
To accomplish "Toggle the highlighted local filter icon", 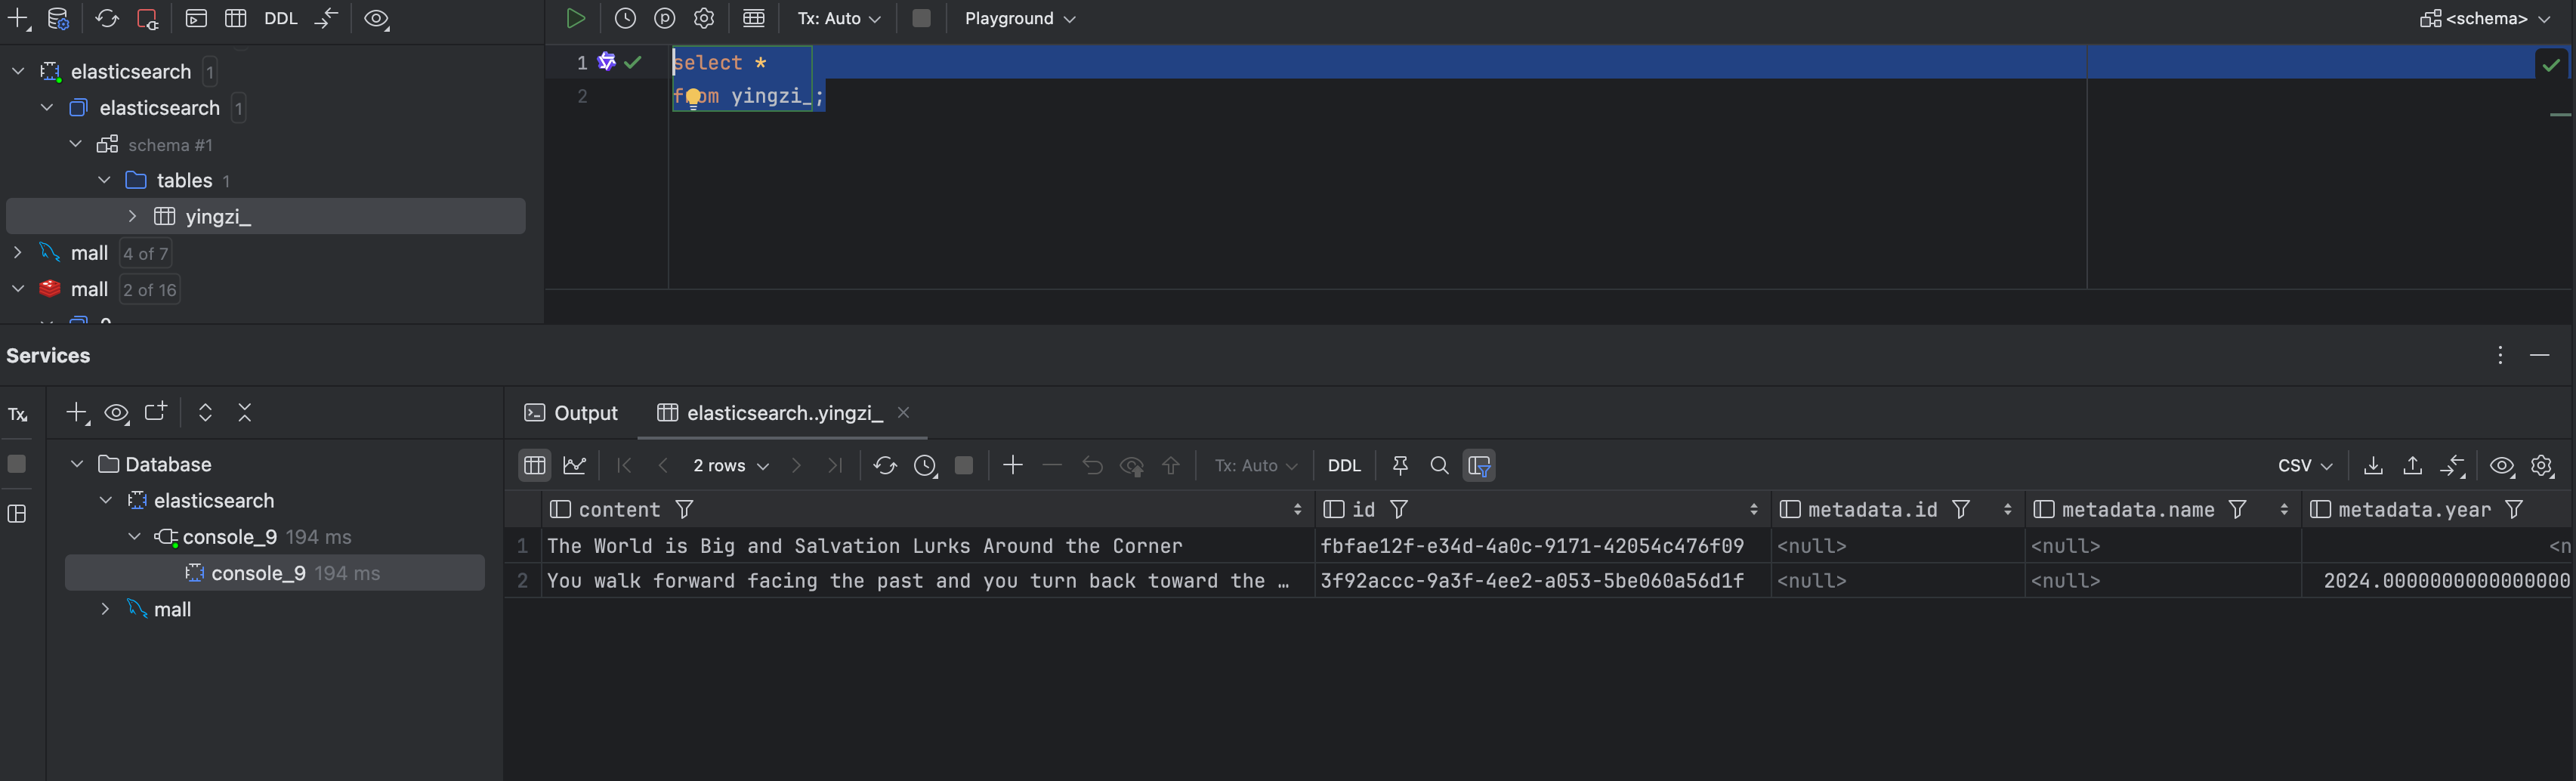I will coord(1479,465).
